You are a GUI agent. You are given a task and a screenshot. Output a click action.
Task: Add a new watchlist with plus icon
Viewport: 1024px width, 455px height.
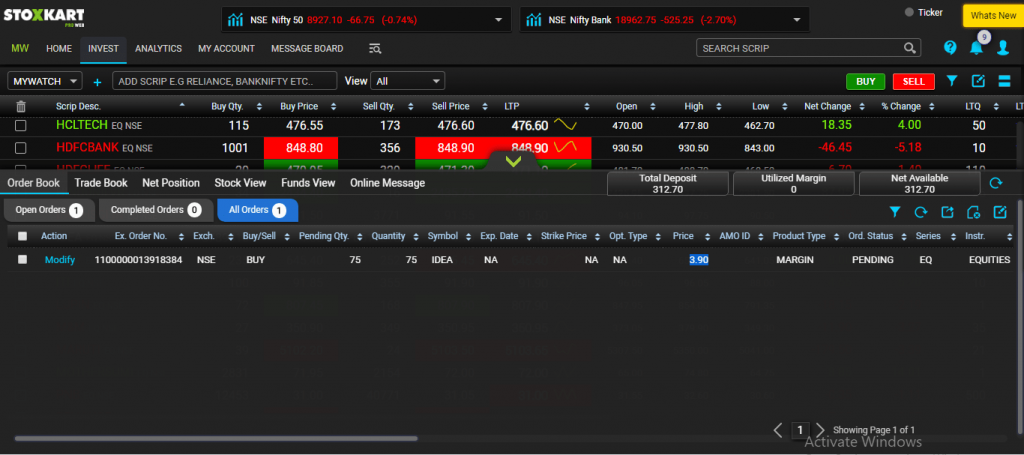pos(97,82)
